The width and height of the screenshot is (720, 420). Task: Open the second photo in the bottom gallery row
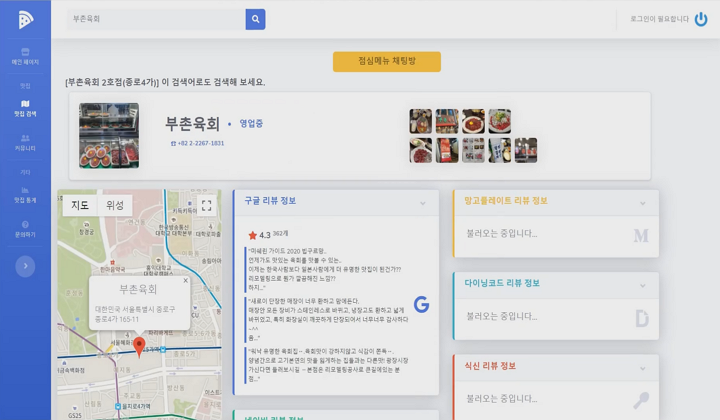click(447, 150)
